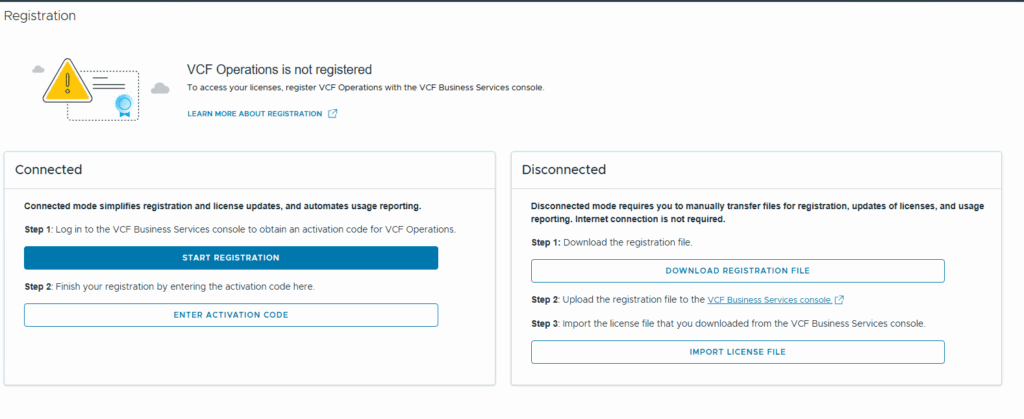
Task: Open the Enter Activation Code dialog
Action: pos(231,315)
